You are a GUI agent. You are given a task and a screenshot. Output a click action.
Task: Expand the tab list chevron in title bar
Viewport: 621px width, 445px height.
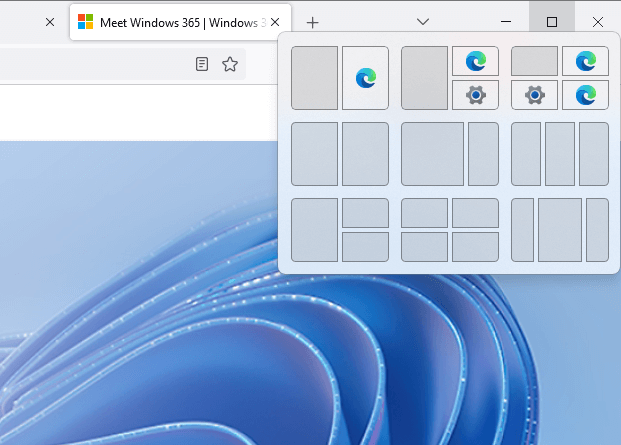point(423,21)
